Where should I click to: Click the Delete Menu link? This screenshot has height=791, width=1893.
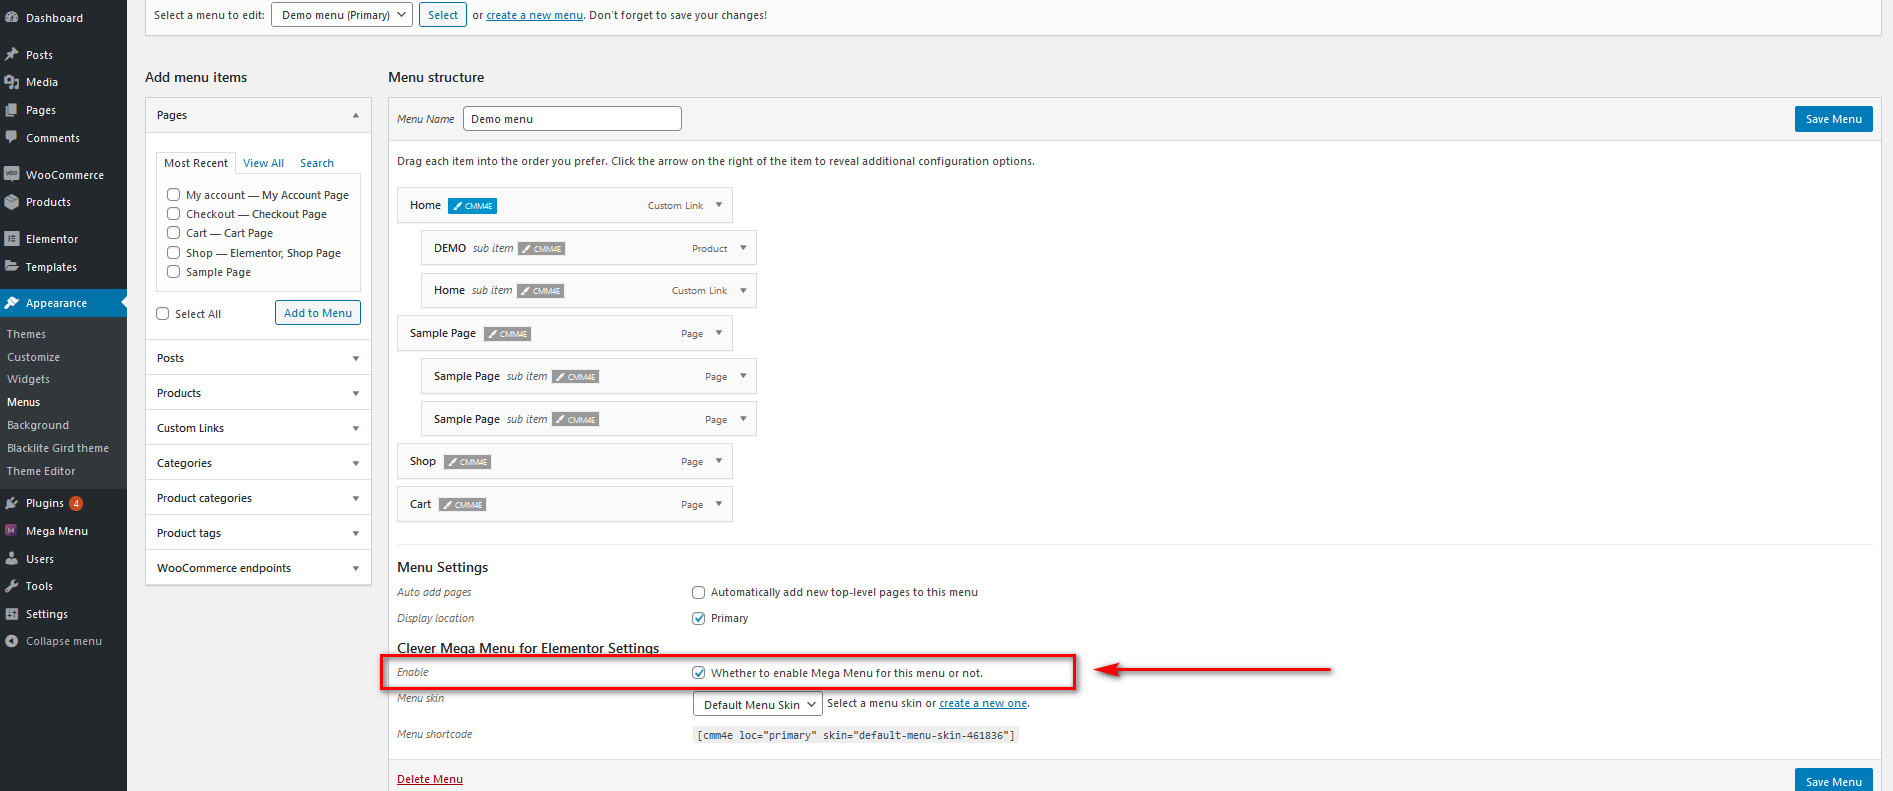pos(430,779)
